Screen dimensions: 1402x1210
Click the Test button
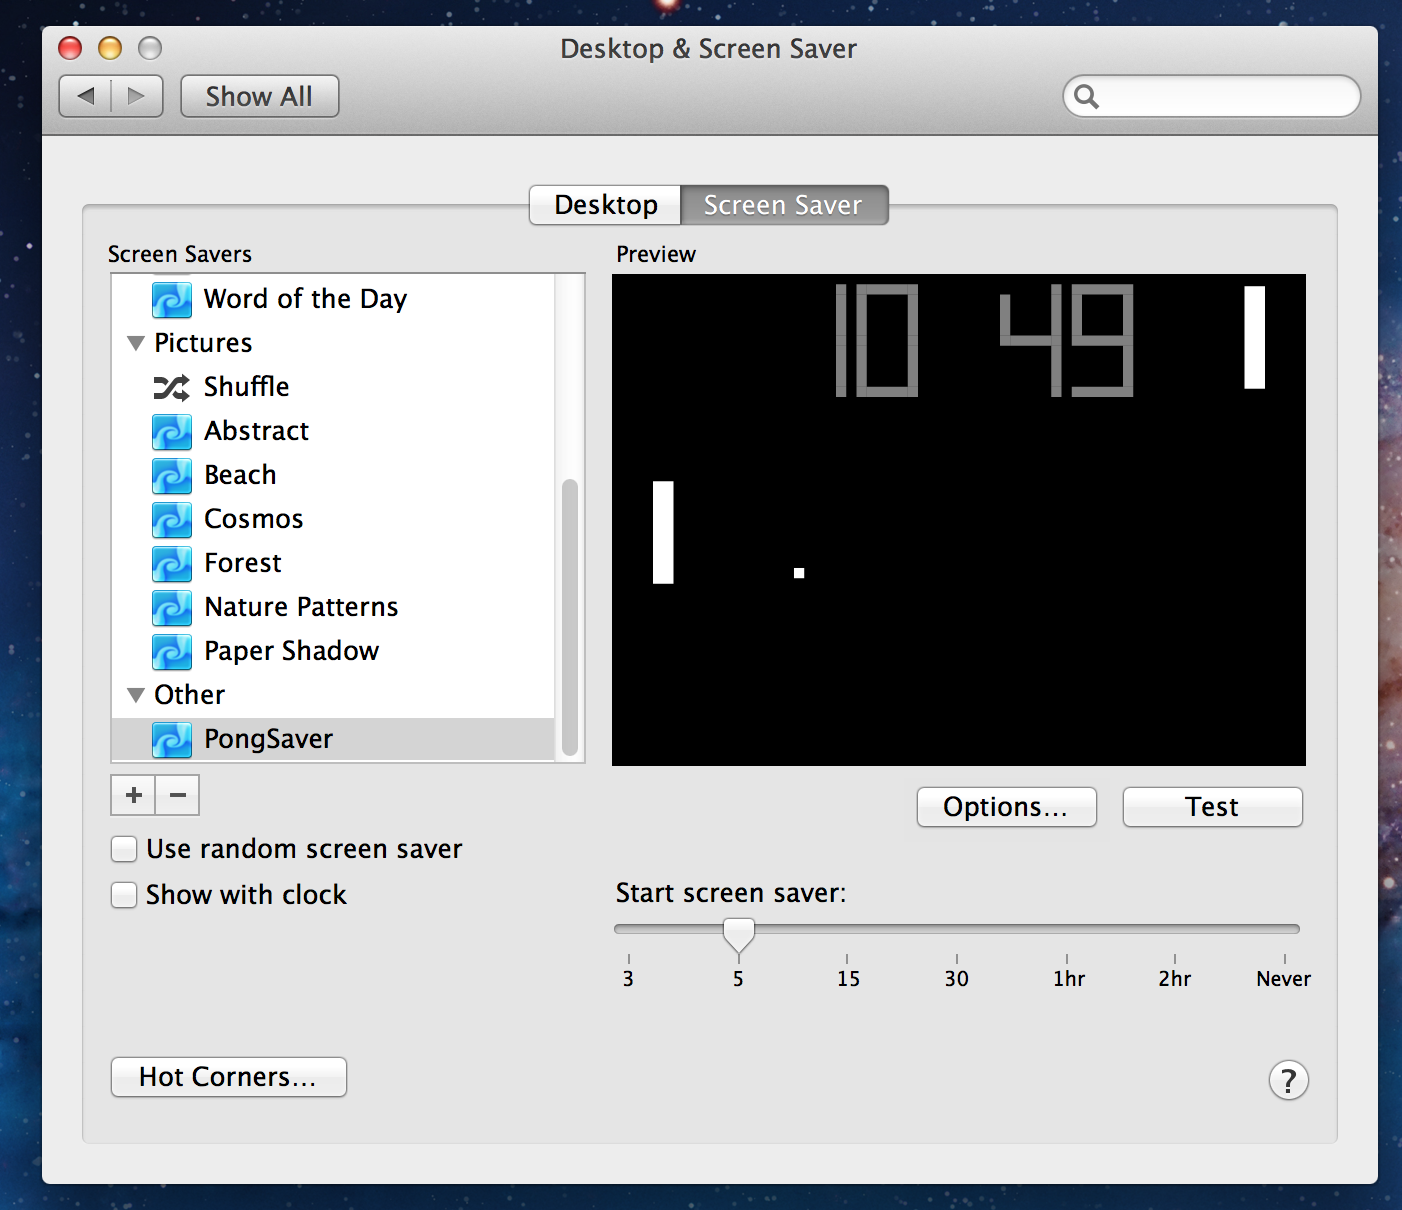(x=1212, y=807)
